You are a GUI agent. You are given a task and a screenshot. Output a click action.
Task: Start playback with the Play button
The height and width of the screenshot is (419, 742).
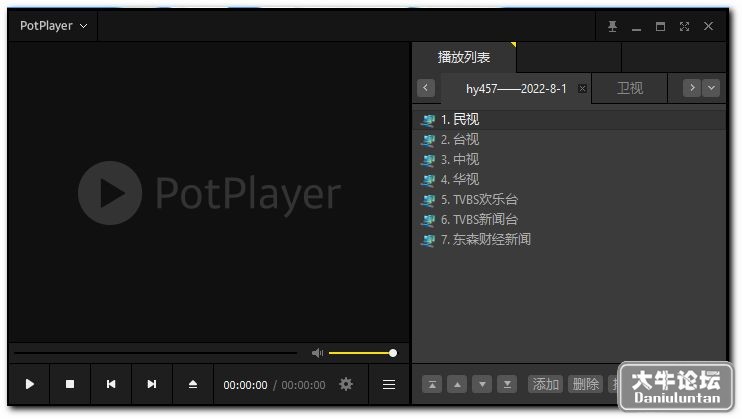pos(29,384)
